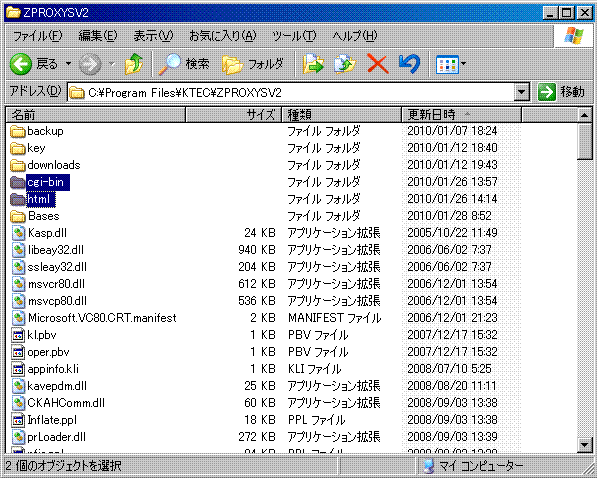Click the libeay32.dll file icon
This screenshot has width=597, height=478.
18,250
